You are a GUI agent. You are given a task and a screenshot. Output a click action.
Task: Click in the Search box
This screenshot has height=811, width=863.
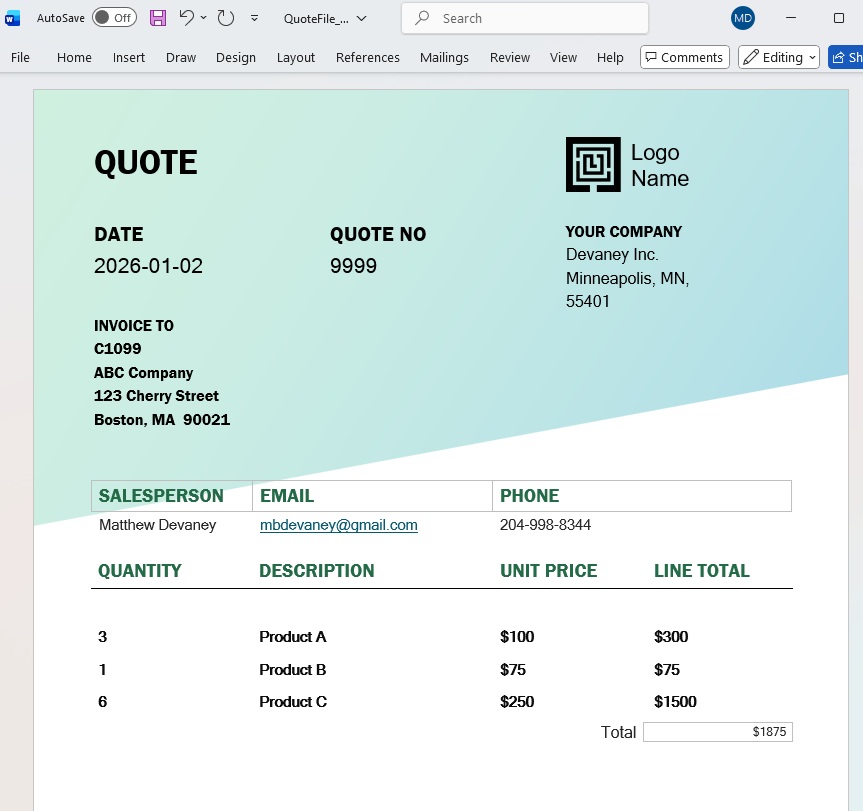pyautogui.click(x=525, y=18)
